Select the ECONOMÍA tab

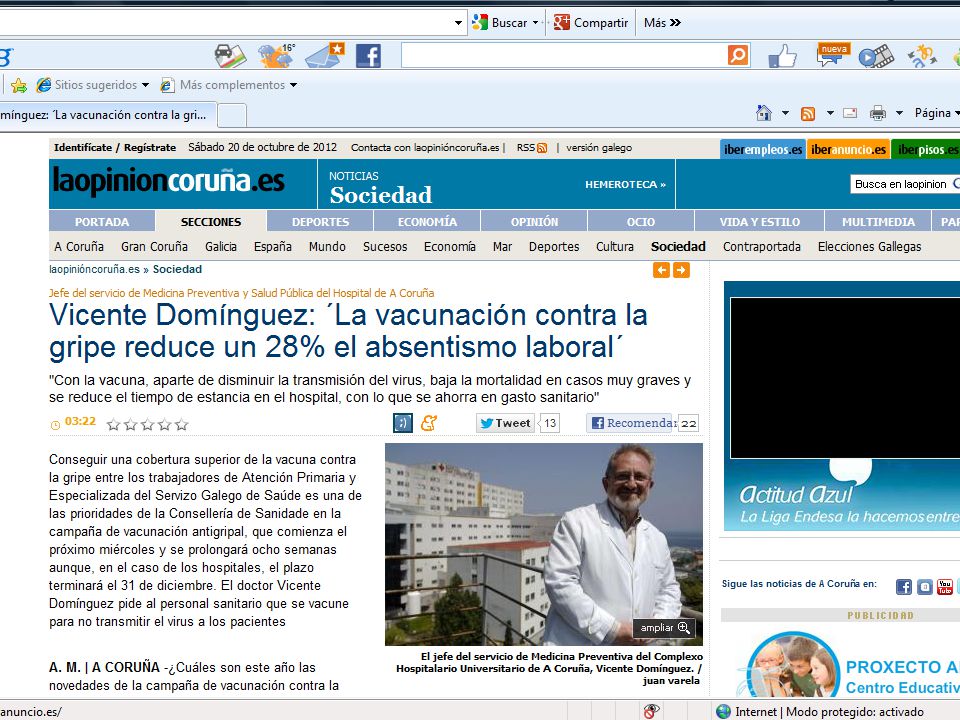pyautogui.click(x=427, y=221)
